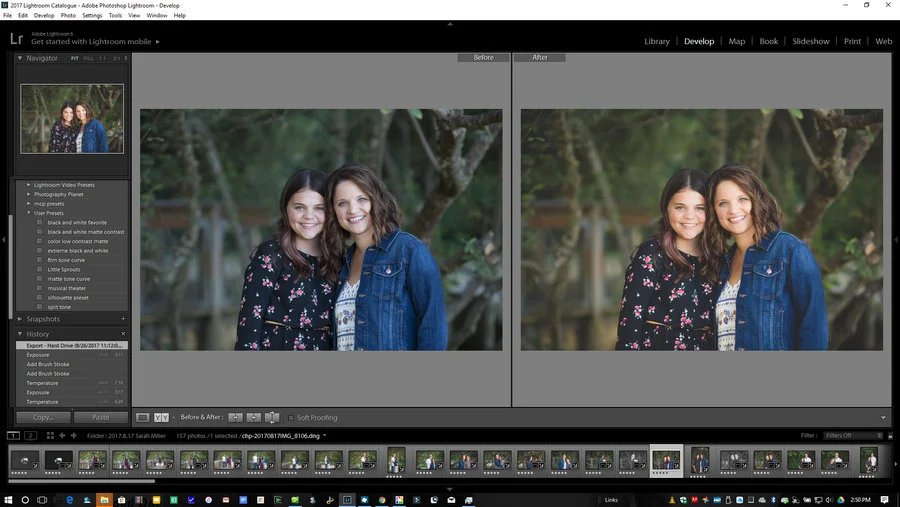Image resolution: width=900 pixels, height=507 pixels.
Task: Expand mcp presets folder
Action: (x=29, y=203)
